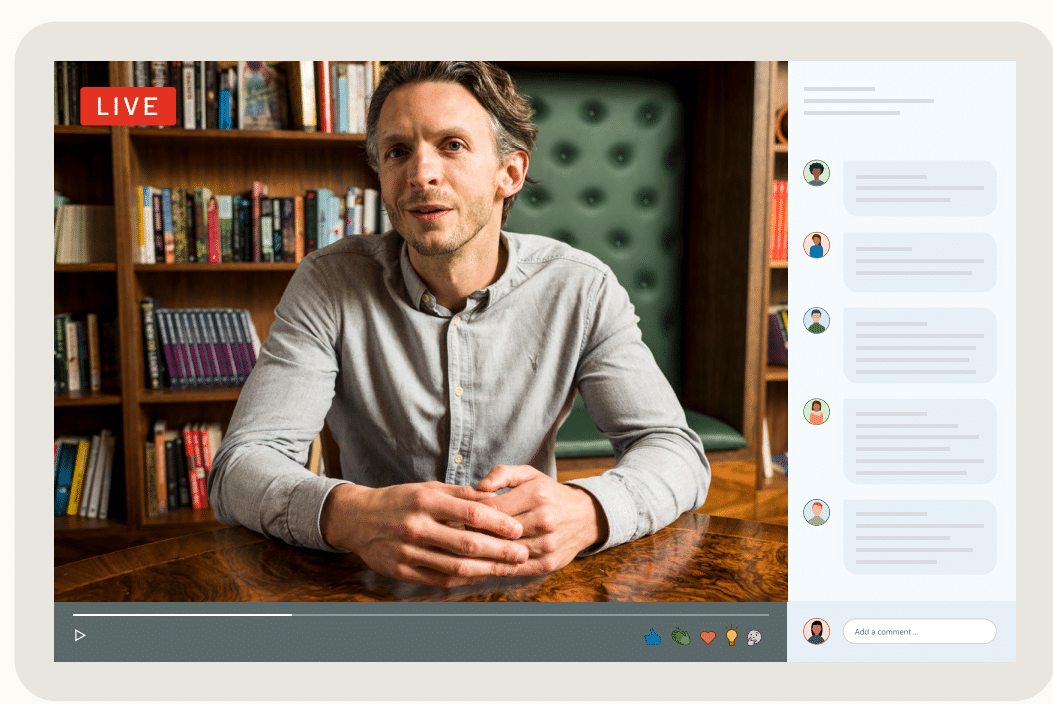This screenshot has height=704, width=1053.
Task: React with the green clapping hands icon
Action: coord(681,637)
